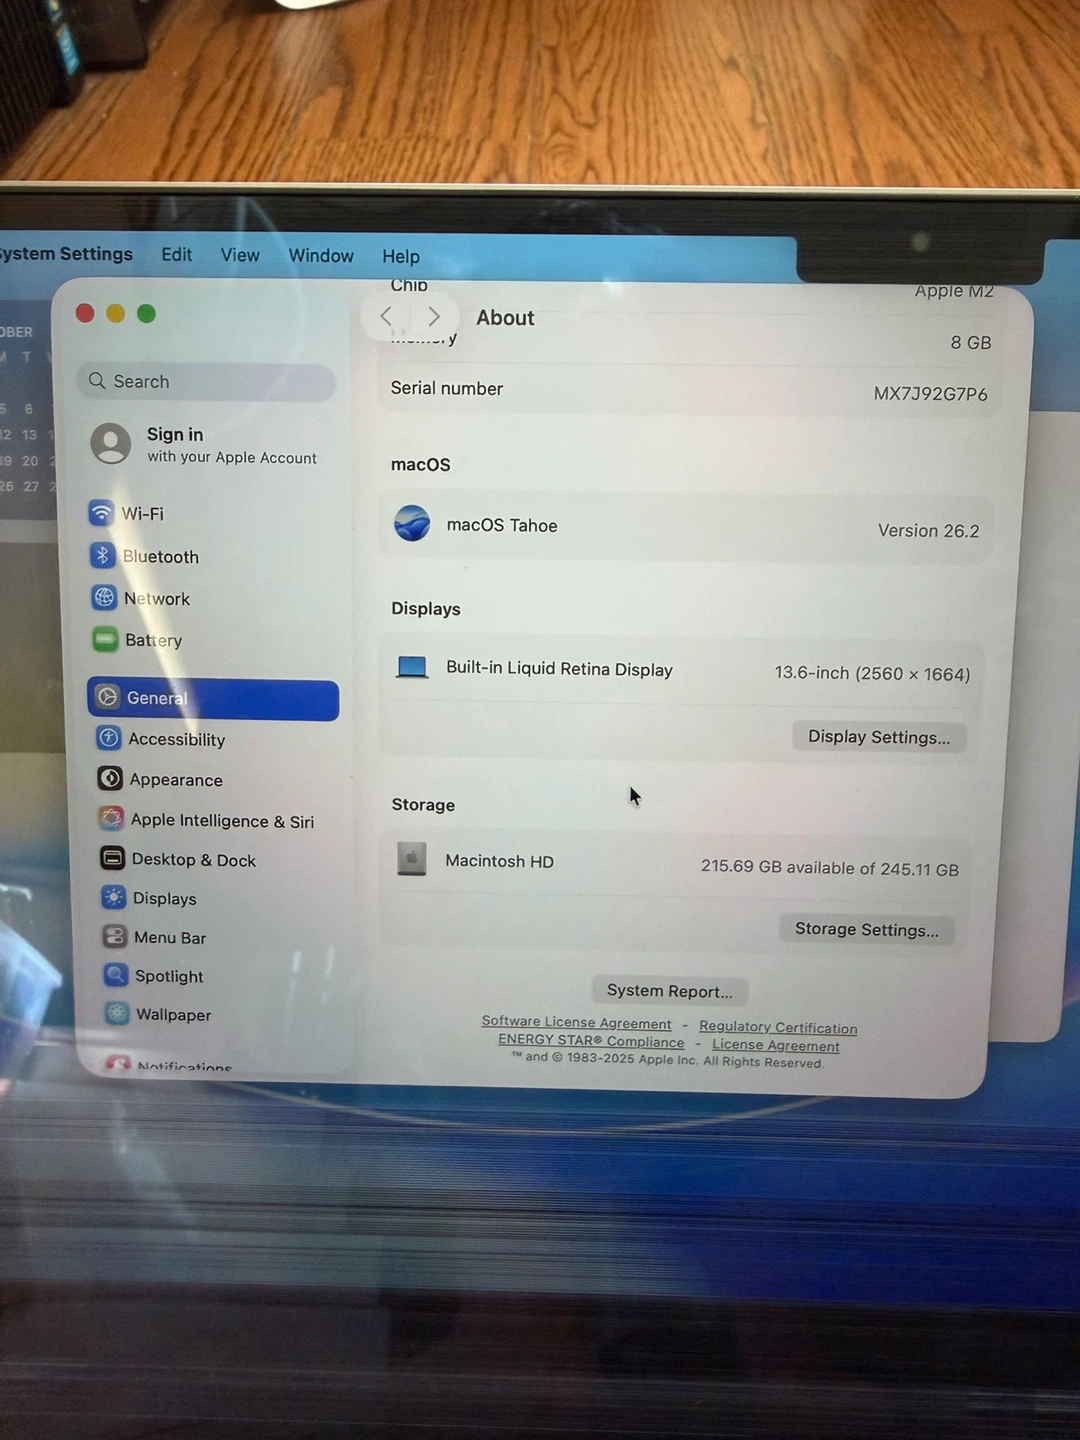This screenshot has height=1440, width=1080.
Task: Click the Version 26.2 text
Action: tap(928, 531)
